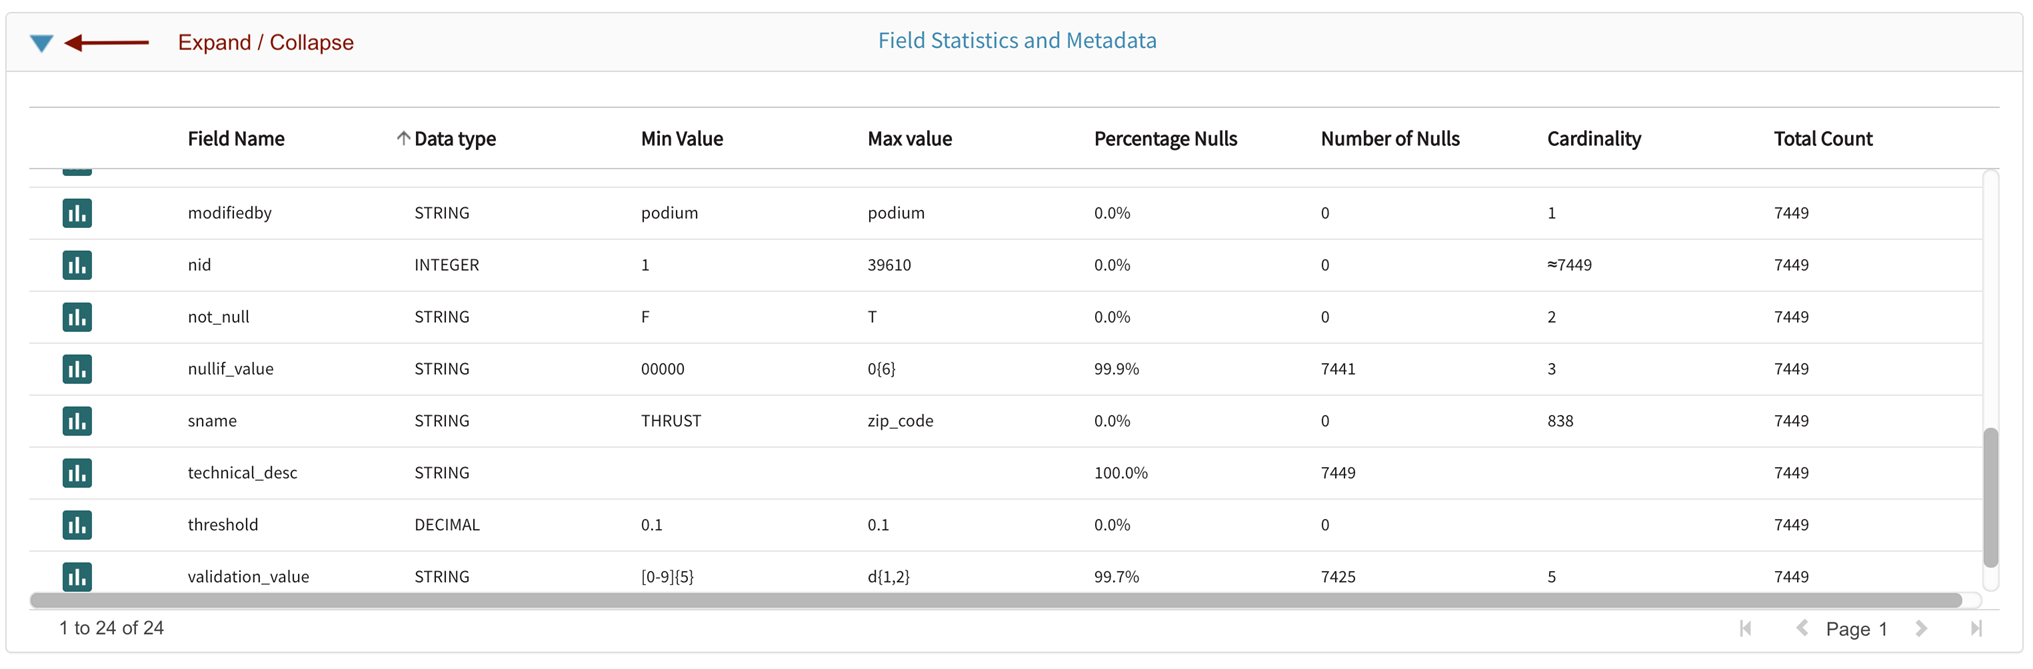
Task: Show statistics chart for technical_desc
Action: [x=77, y=473]
